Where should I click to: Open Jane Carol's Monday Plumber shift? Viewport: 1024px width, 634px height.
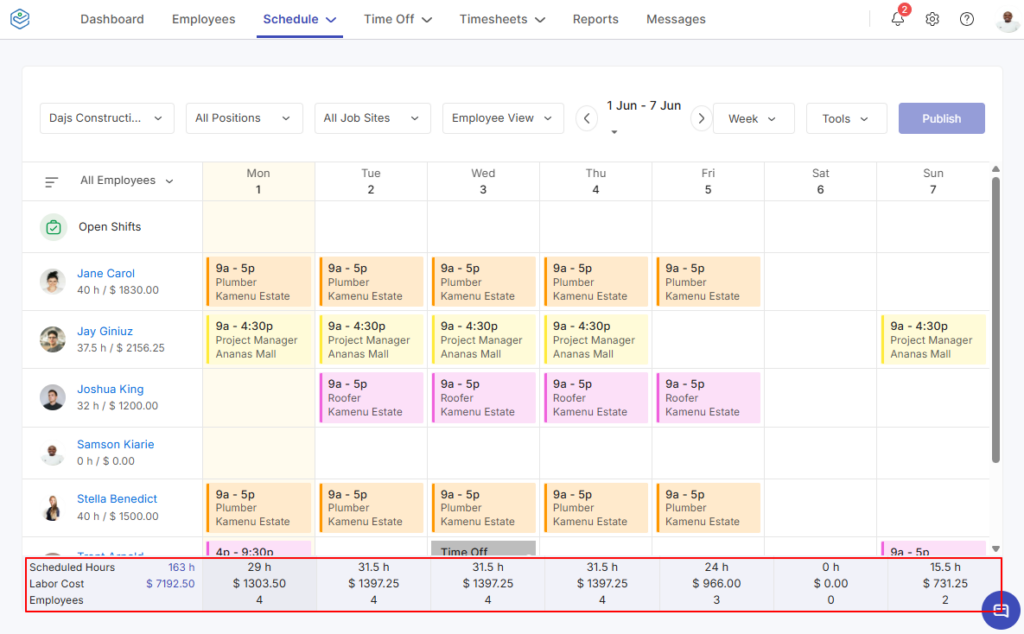coord(259,281)
